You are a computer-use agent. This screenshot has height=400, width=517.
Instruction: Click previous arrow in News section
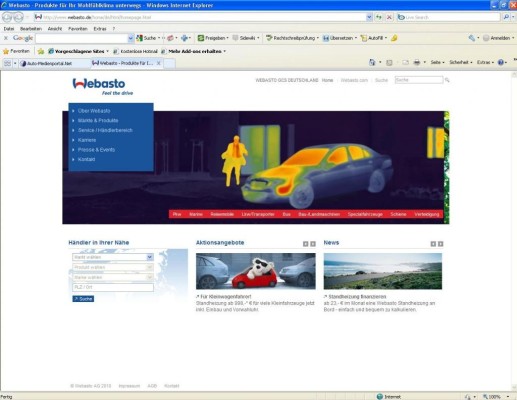pyautogui.click(x=433, y=244)
